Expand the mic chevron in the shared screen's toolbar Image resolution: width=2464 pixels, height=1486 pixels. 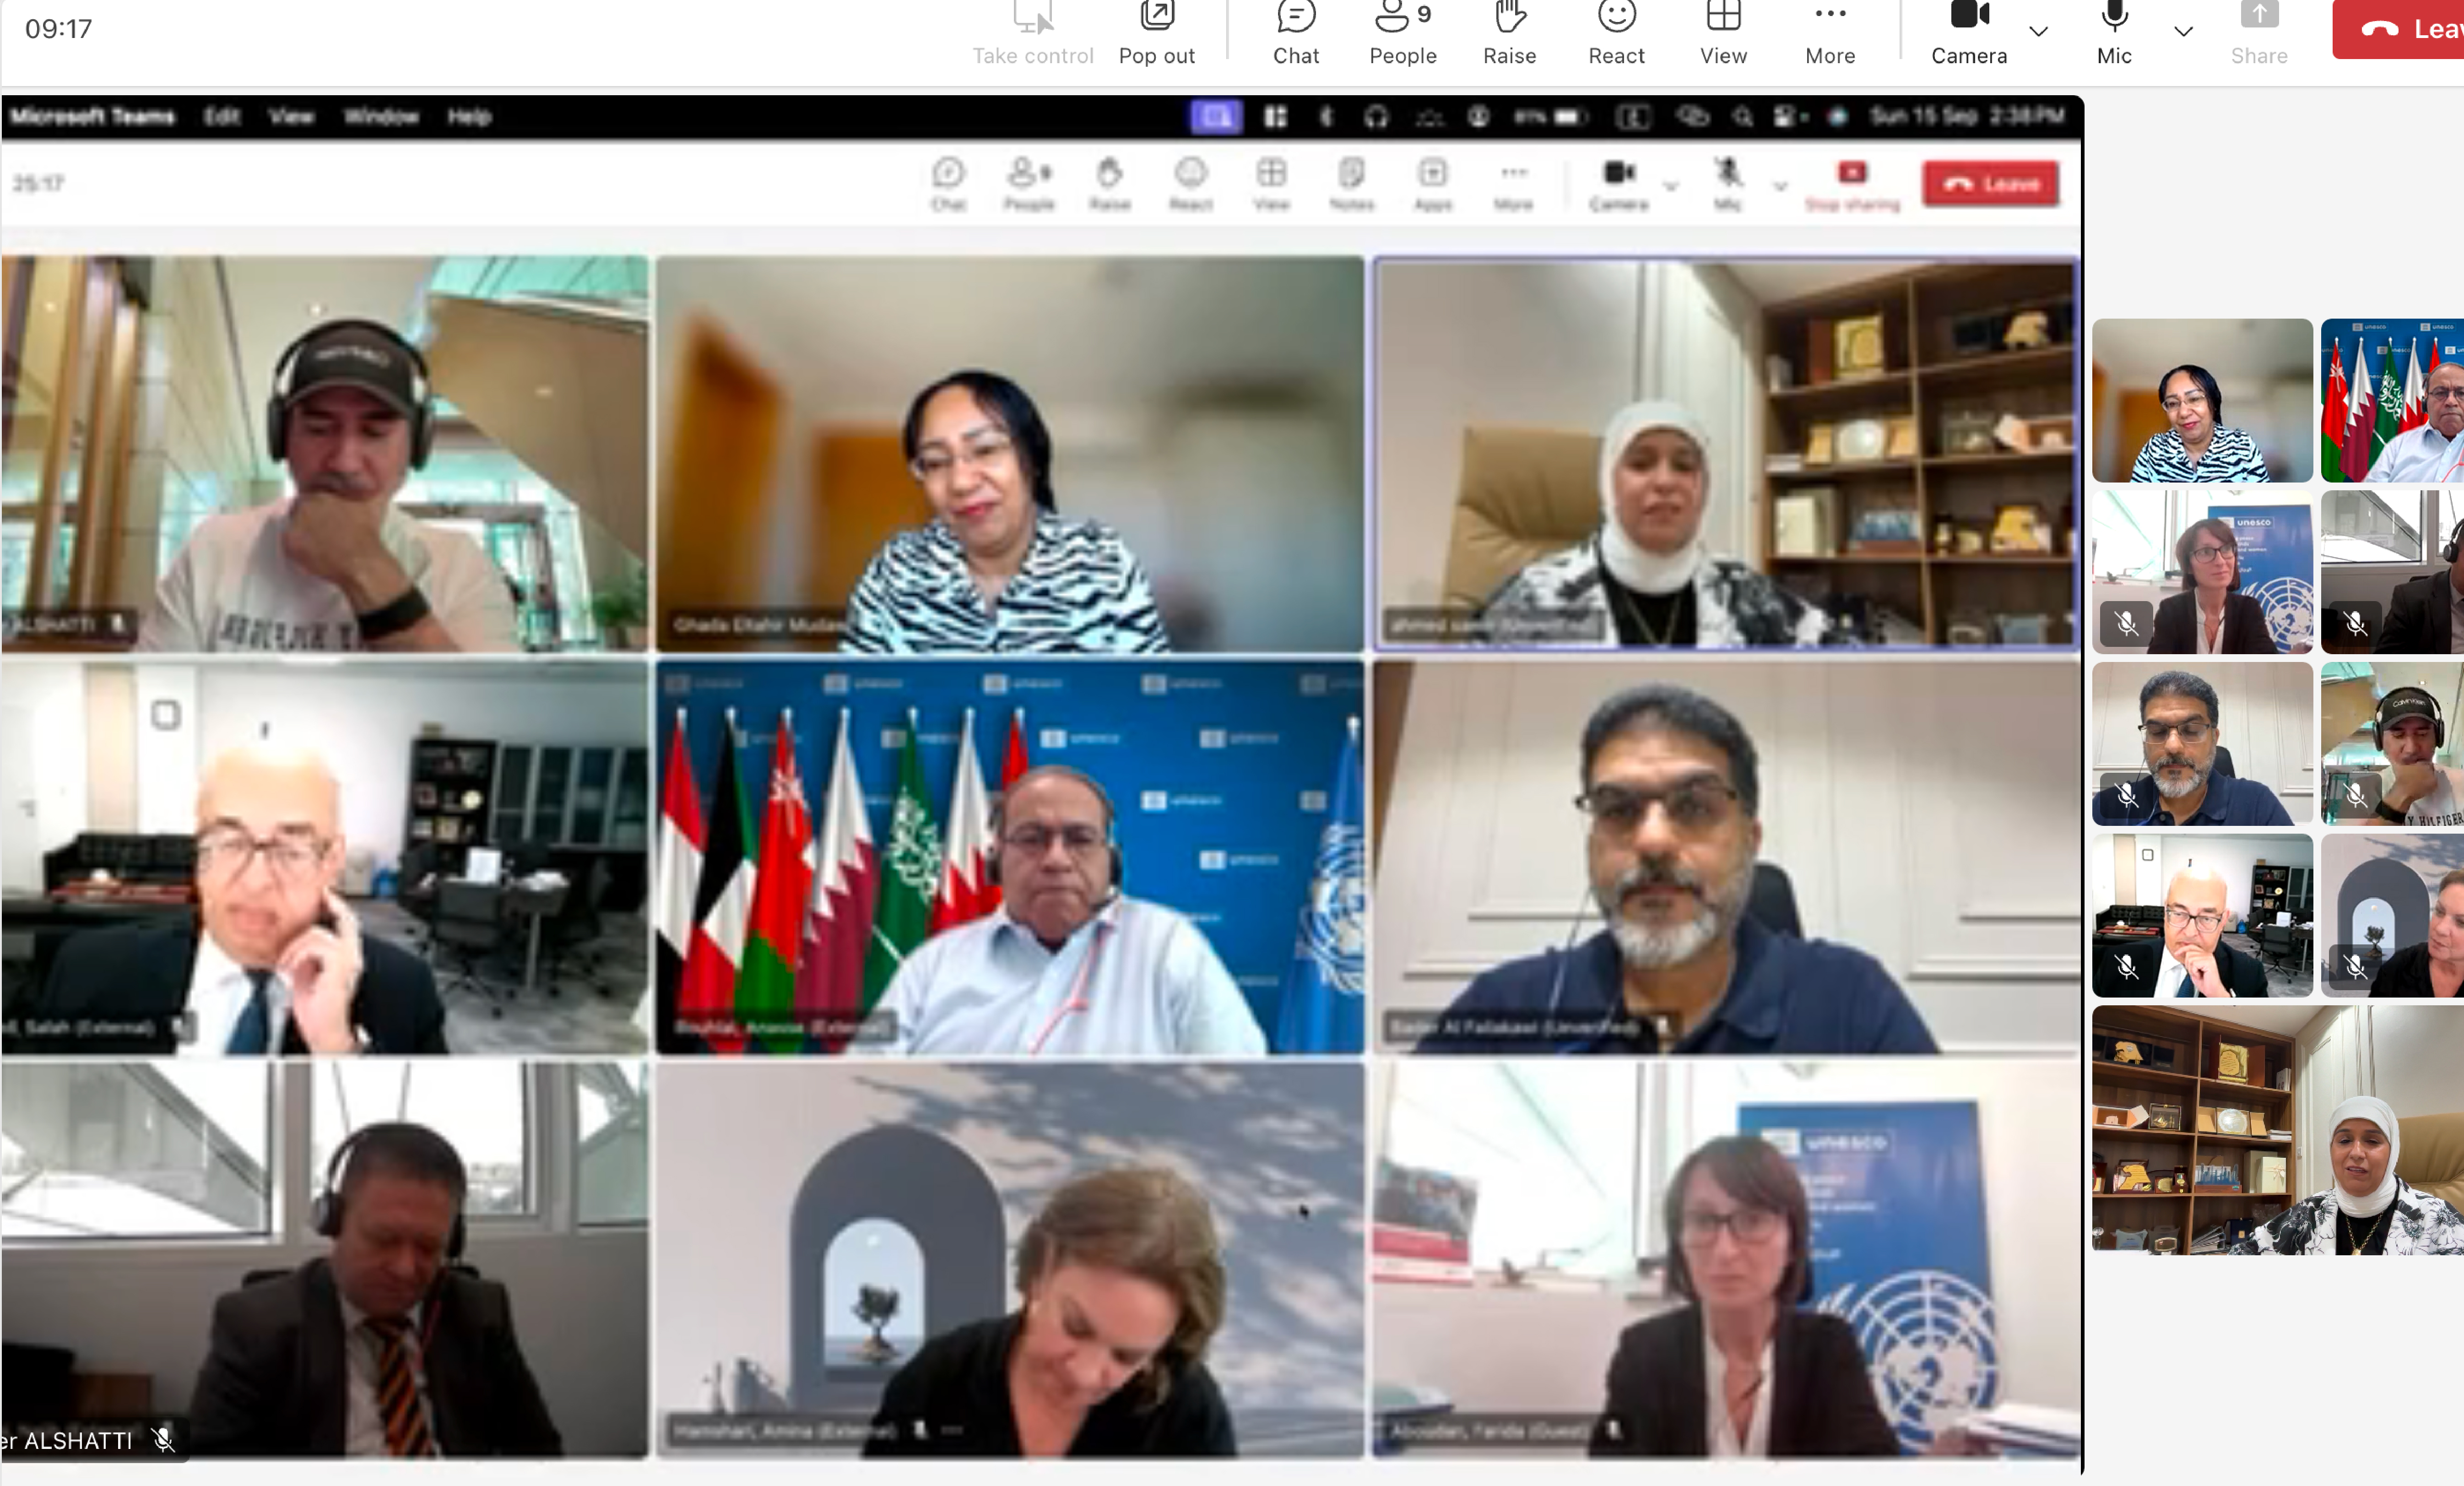[1780, 186]
